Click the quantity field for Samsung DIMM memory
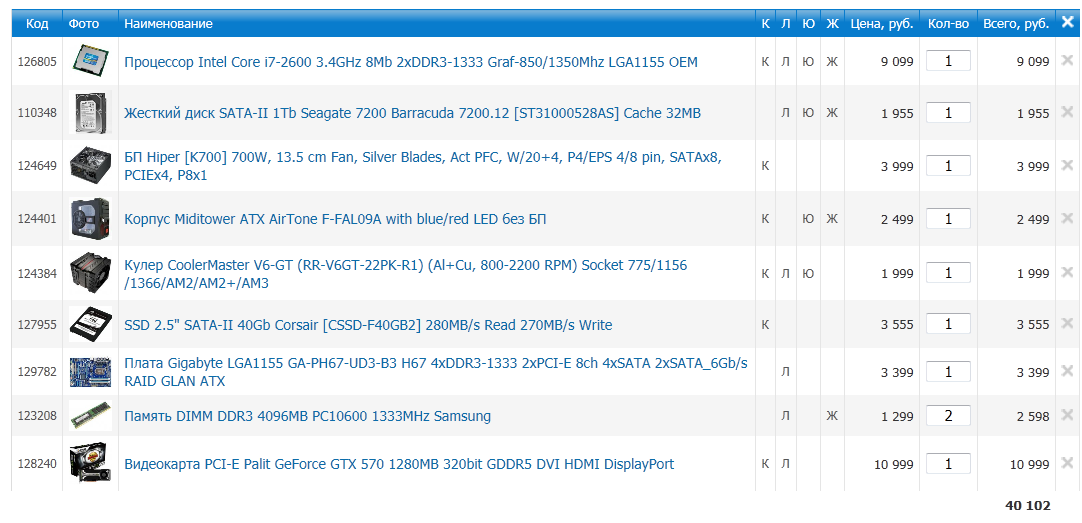 [948, 416]
